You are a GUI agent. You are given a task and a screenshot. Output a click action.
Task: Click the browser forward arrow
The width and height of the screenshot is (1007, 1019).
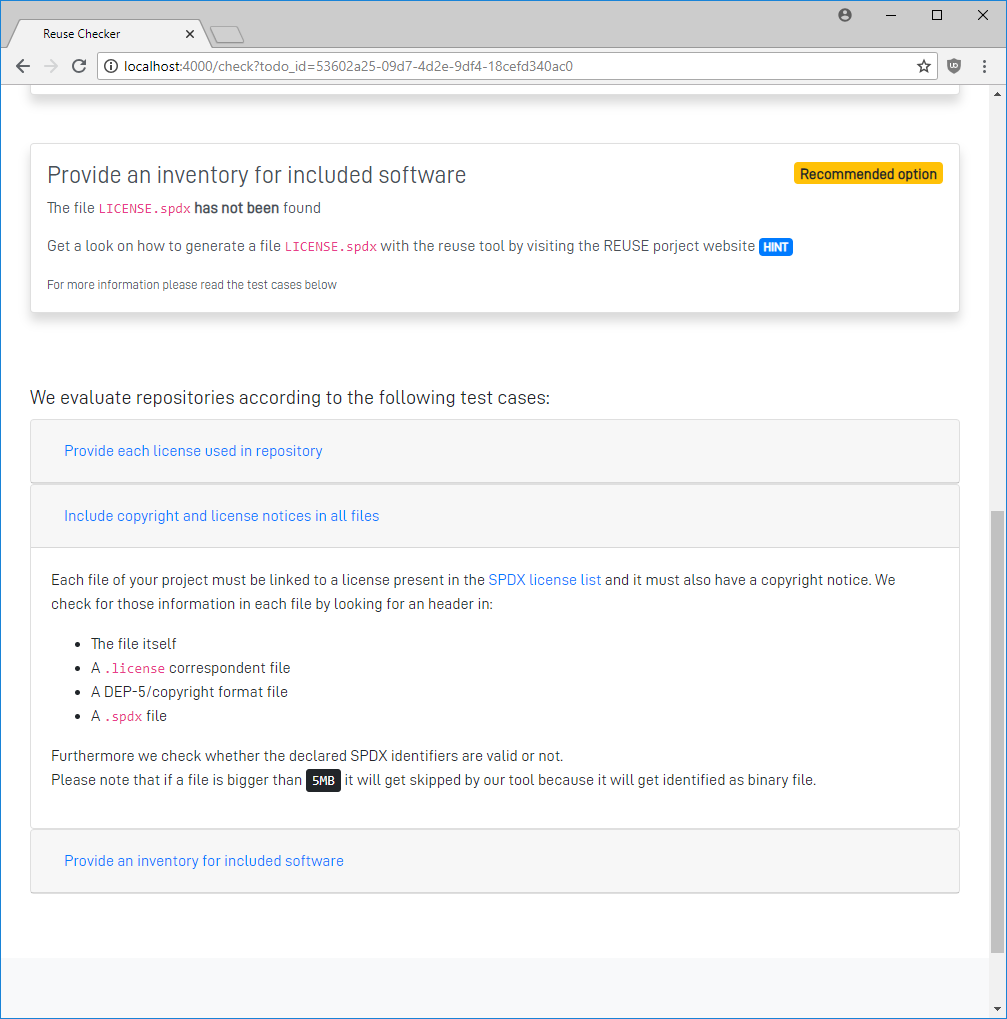point(51,66)
